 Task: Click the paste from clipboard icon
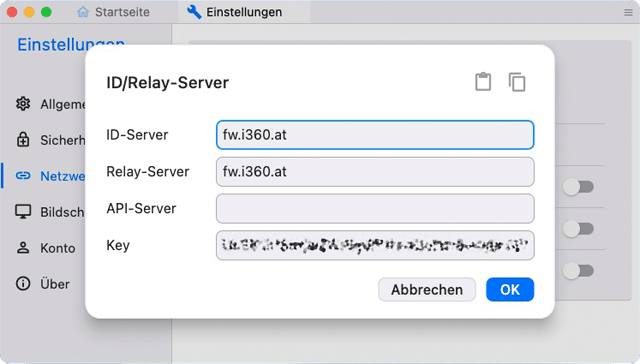(x=483, y=82)
